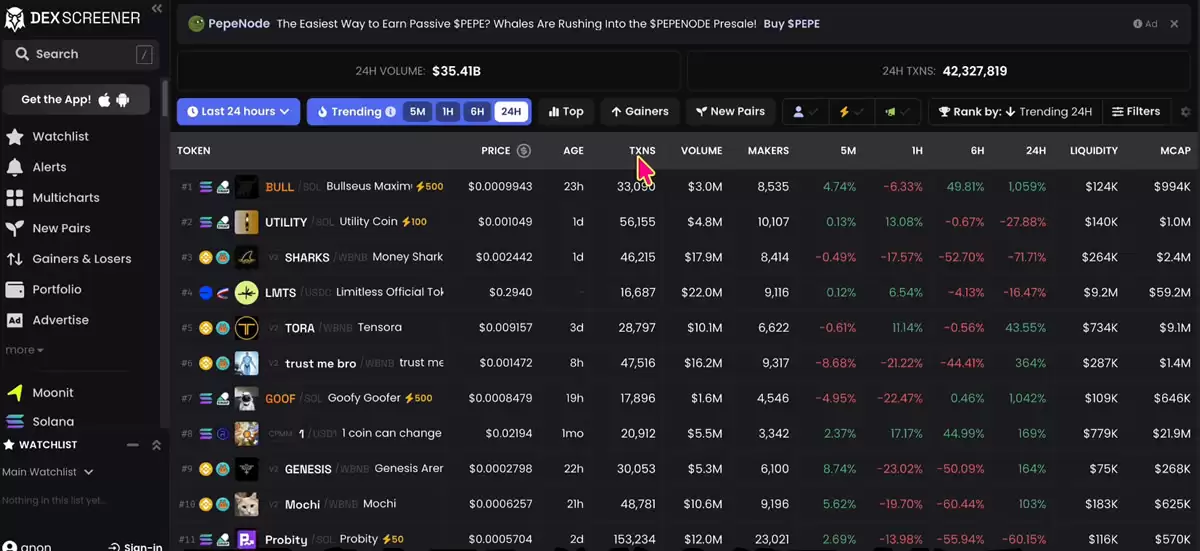Open the Portfolio wallet icon
Image resolution: width=1200 pixels, height=551 pixels.
[x=15, y=290]
